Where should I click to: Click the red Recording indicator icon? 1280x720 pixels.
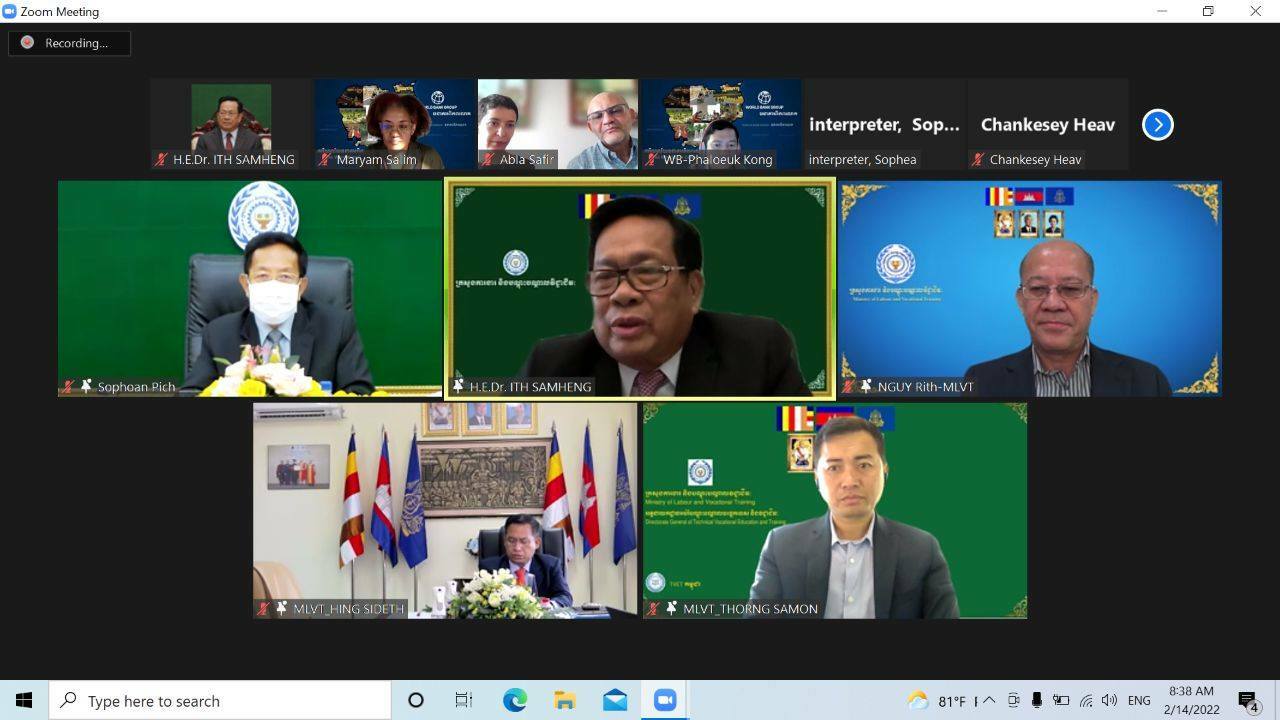[x=27, y=43]
